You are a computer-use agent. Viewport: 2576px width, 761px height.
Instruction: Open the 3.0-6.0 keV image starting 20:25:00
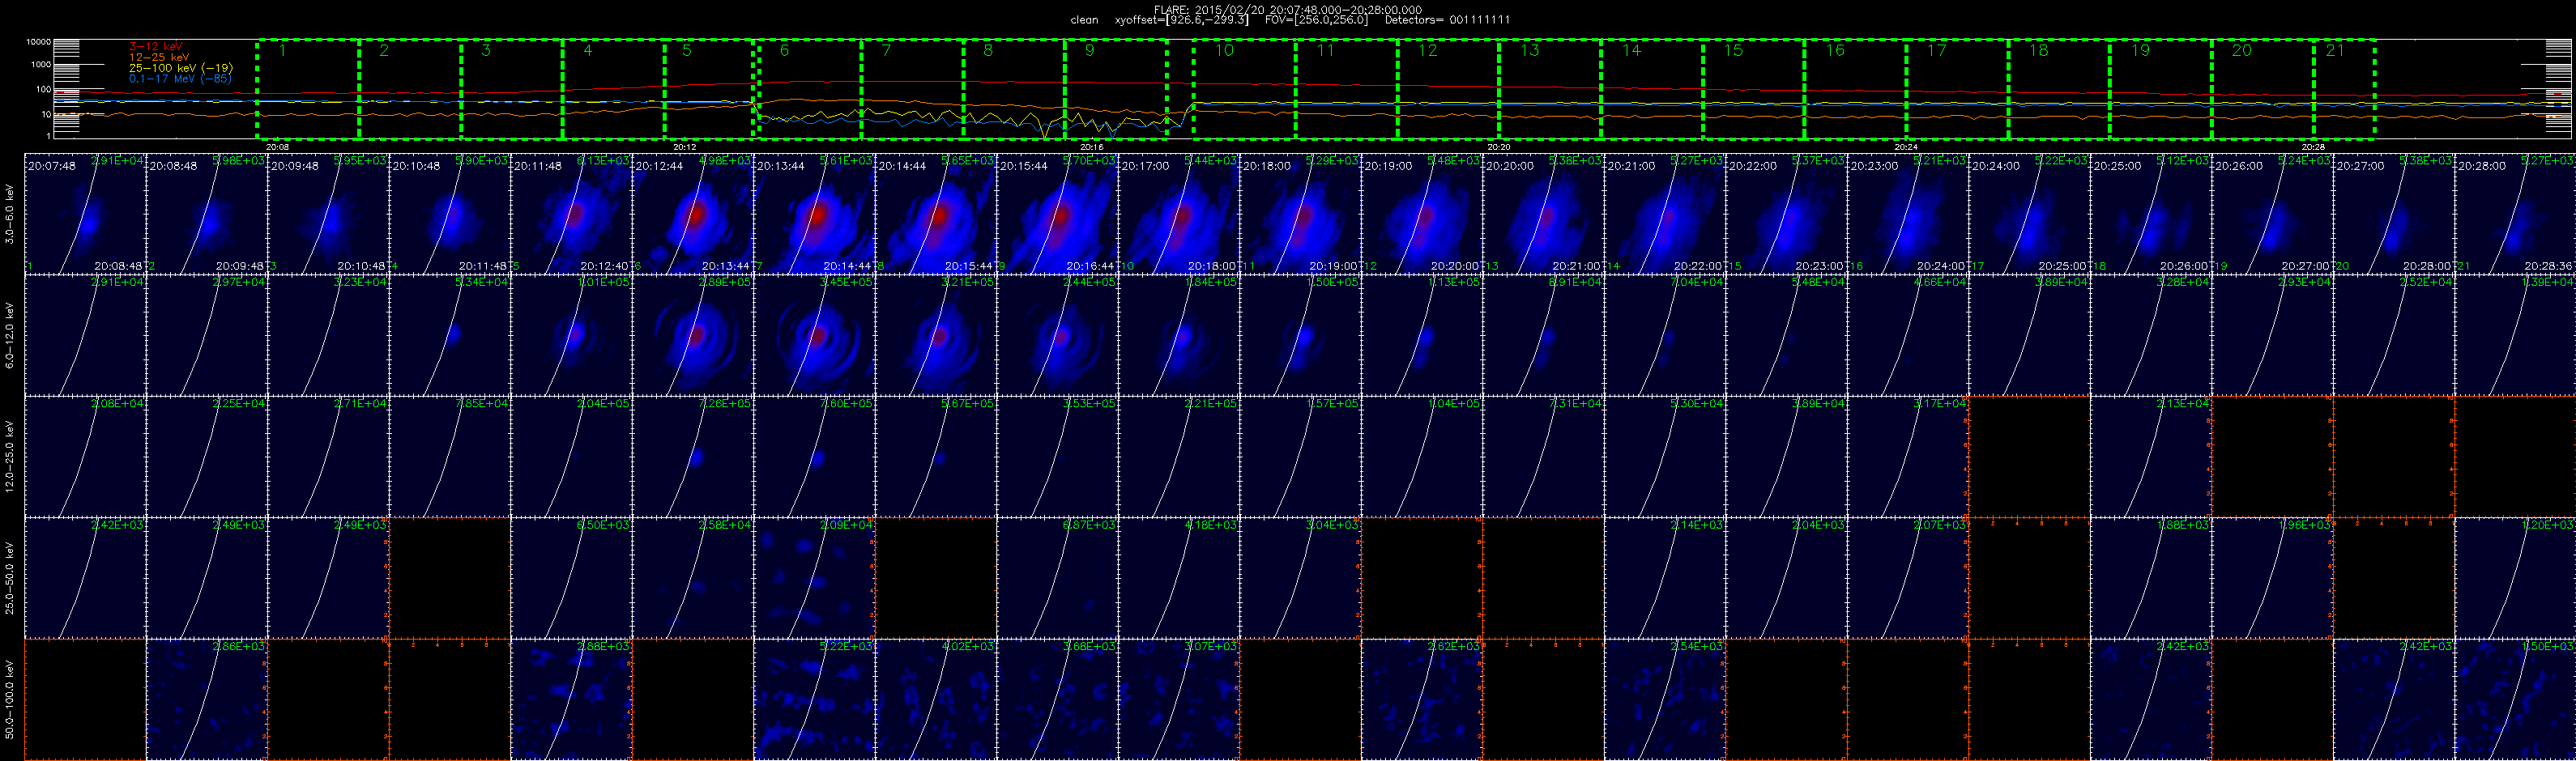point(2151,214)
